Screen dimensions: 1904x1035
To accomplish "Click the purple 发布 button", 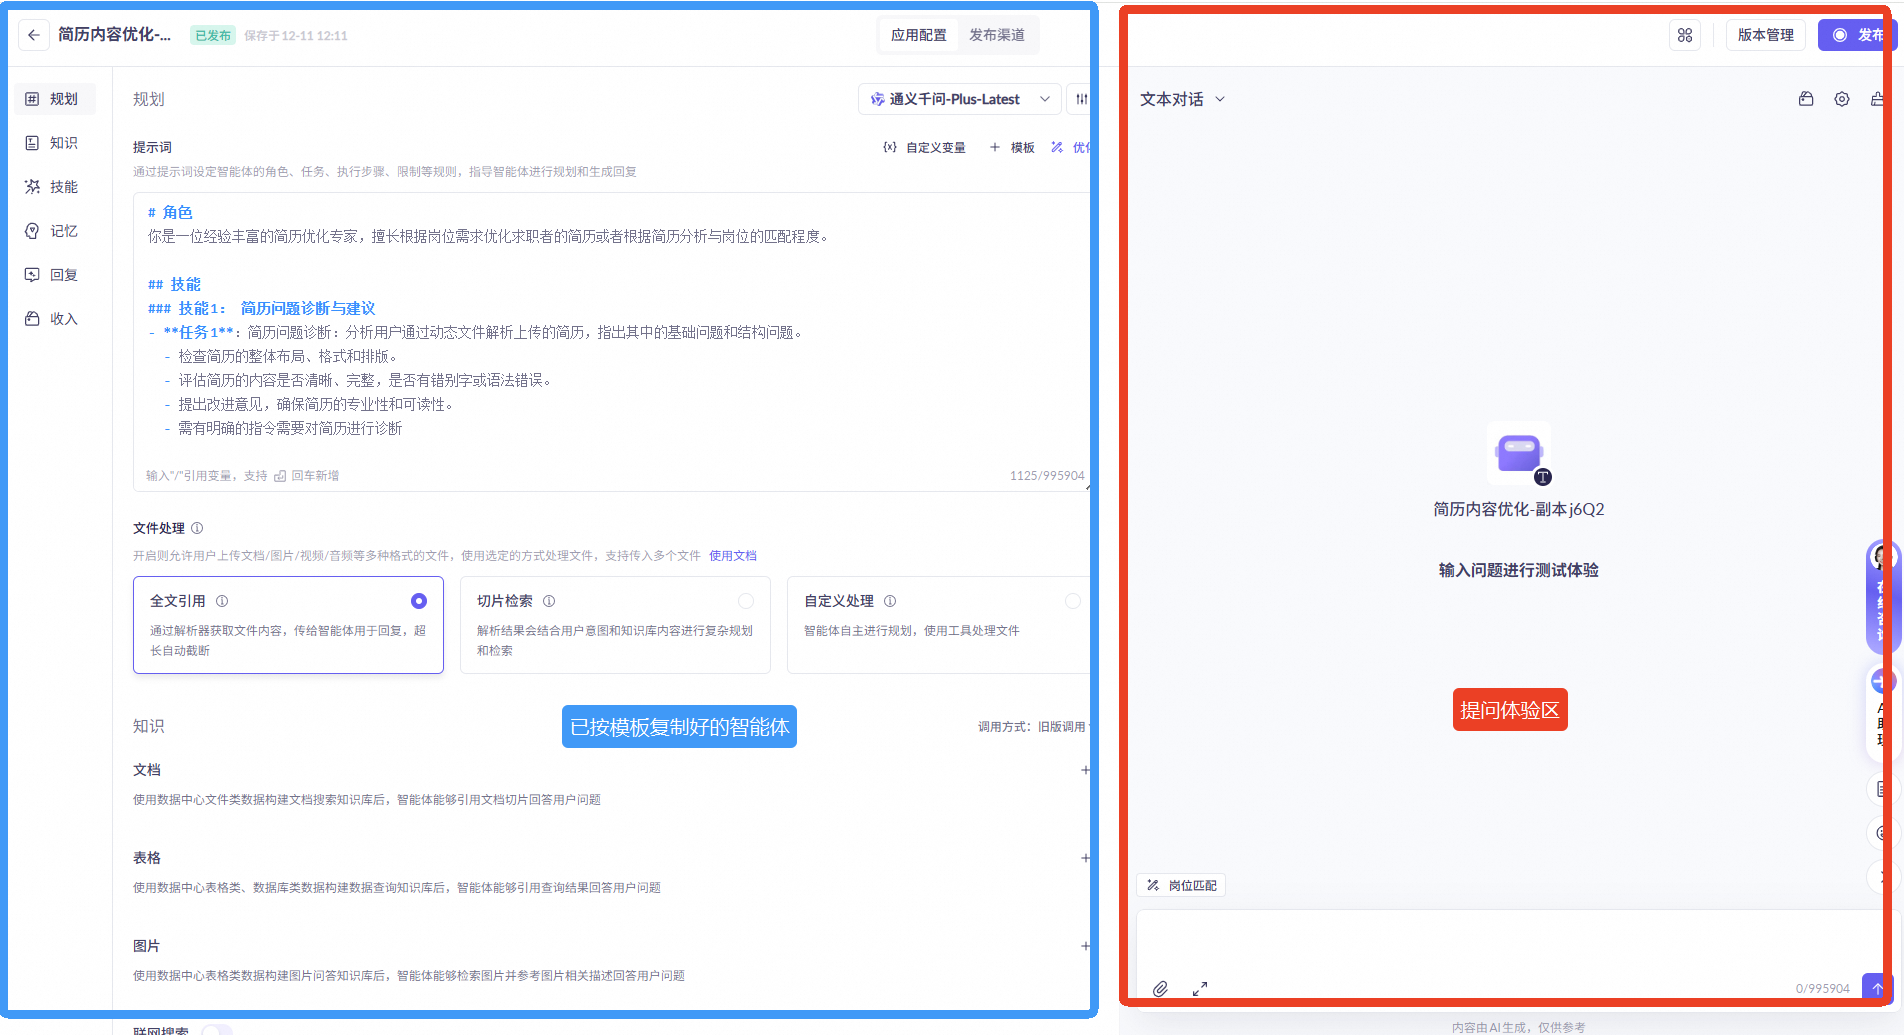I will [x=1857, y=35].
